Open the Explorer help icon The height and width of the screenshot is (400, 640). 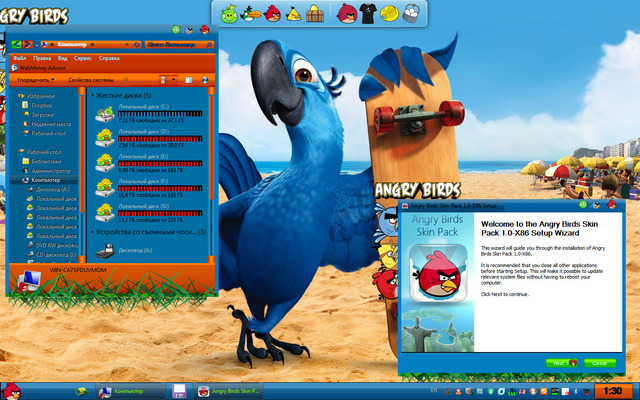(x=205, y=80)
